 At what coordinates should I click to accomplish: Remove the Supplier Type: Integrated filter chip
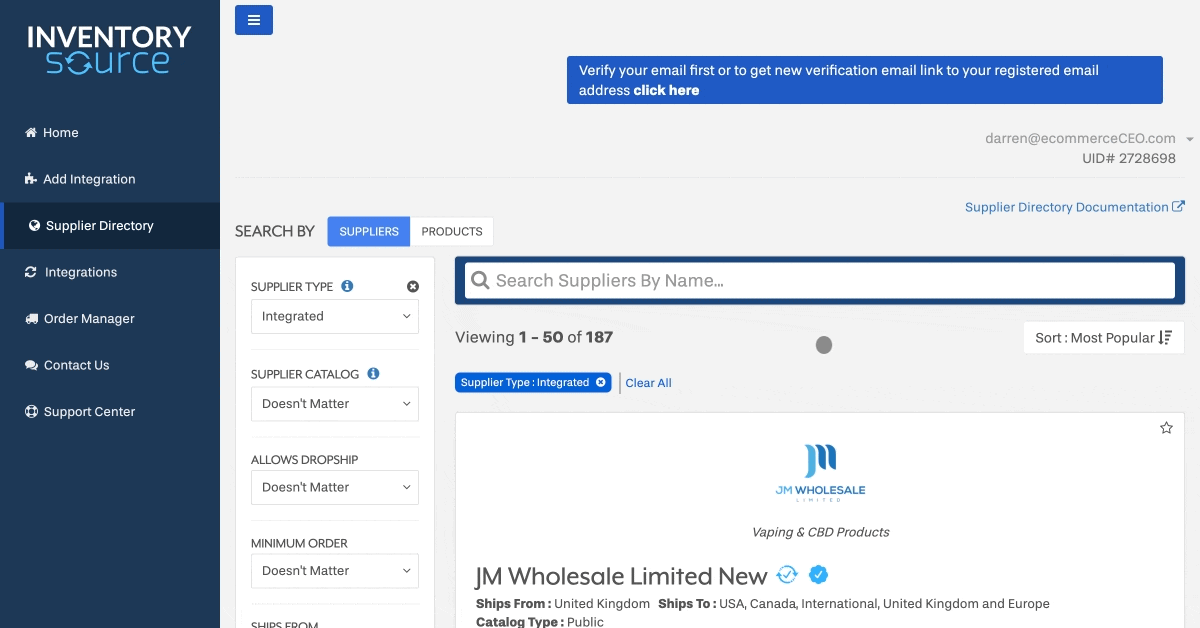[x=600, y=382]
